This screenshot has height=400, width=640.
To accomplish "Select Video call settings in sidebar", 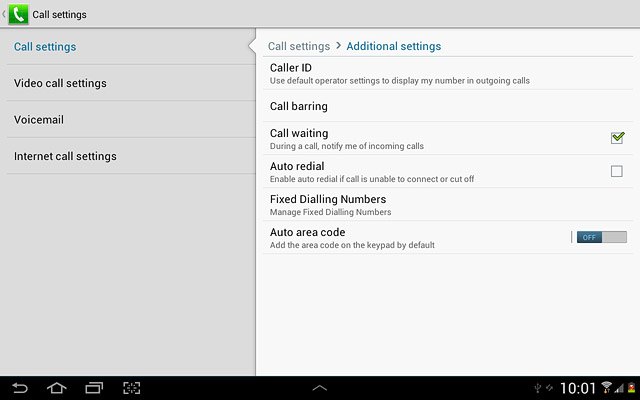I will (131, 83).
